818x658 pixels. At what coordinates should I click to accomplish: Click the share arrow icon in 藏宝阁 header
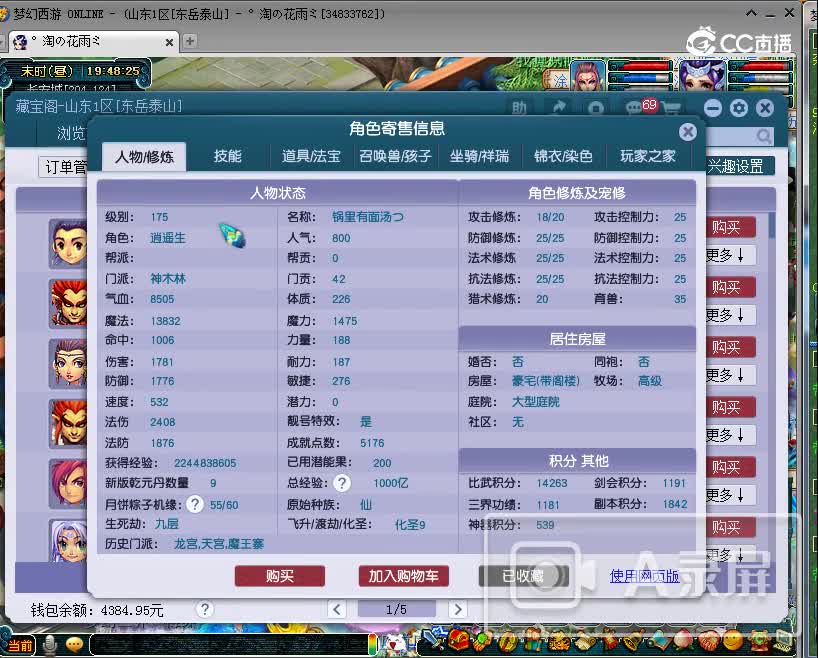[559, 107]
